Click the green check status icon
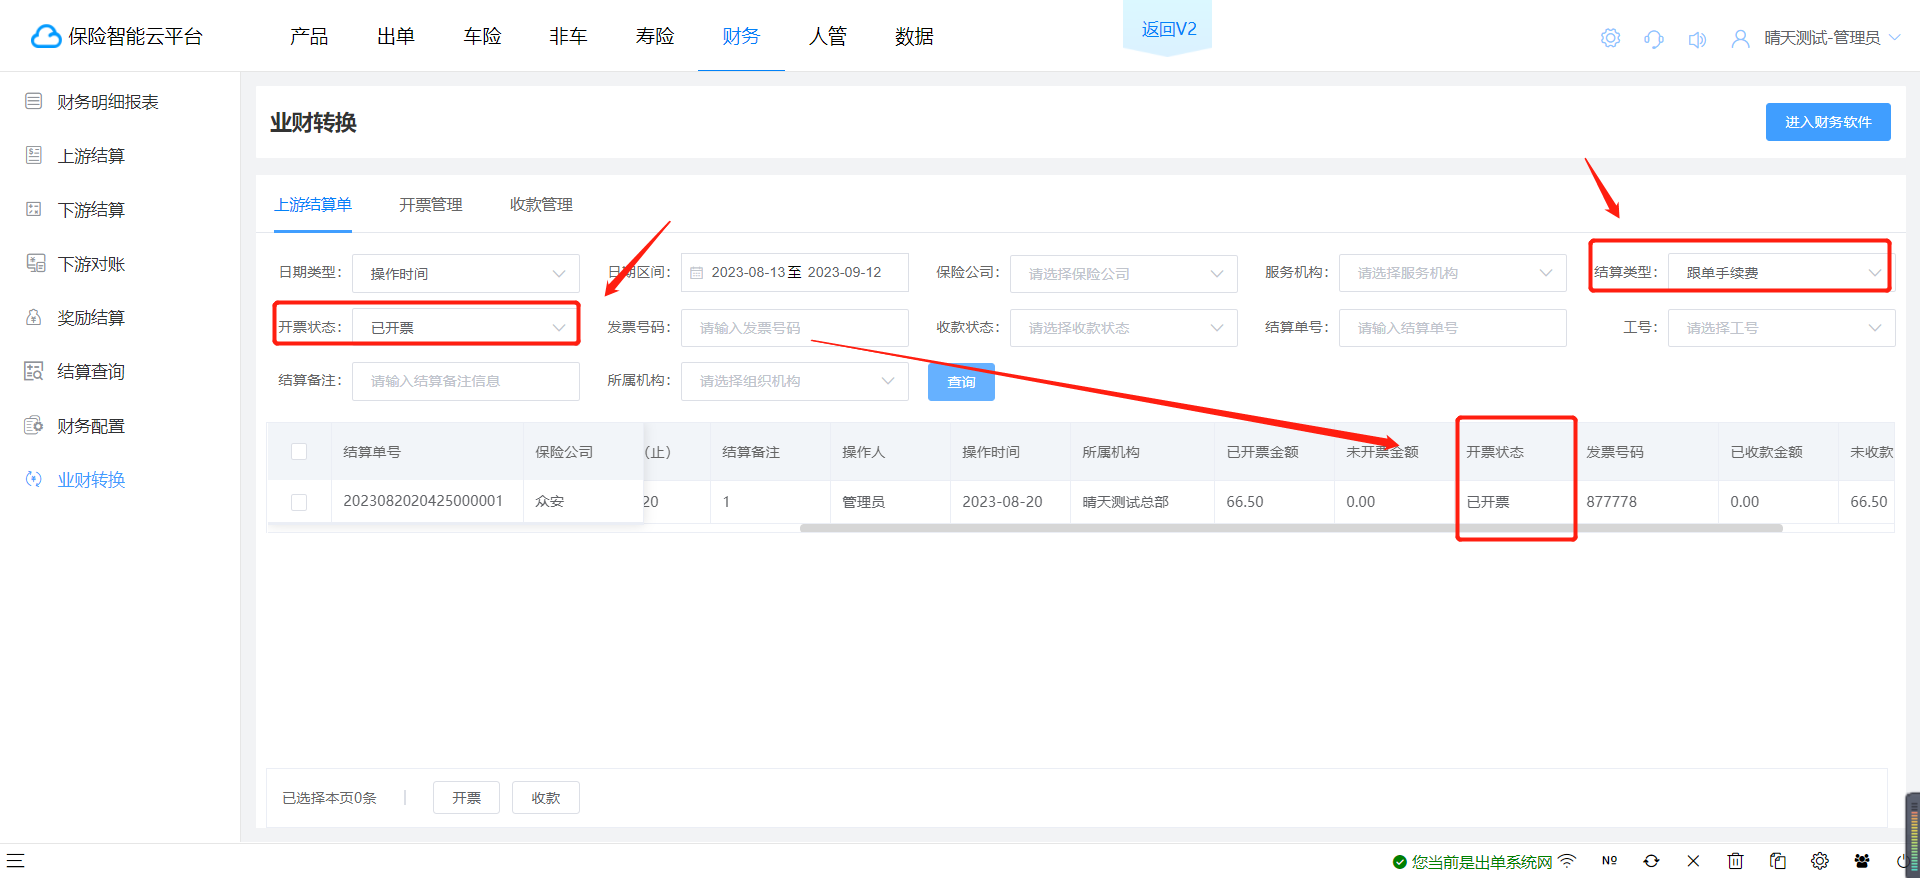Viewport: 1920px width, 878px height. click(1400, 862)
